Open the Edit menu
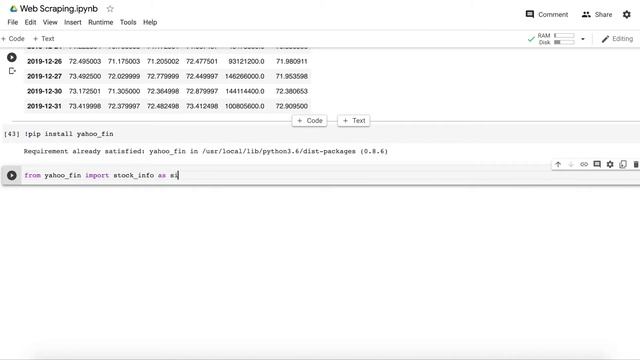The image size is (640, 360). pyautogui.click(x=31, y=22)
